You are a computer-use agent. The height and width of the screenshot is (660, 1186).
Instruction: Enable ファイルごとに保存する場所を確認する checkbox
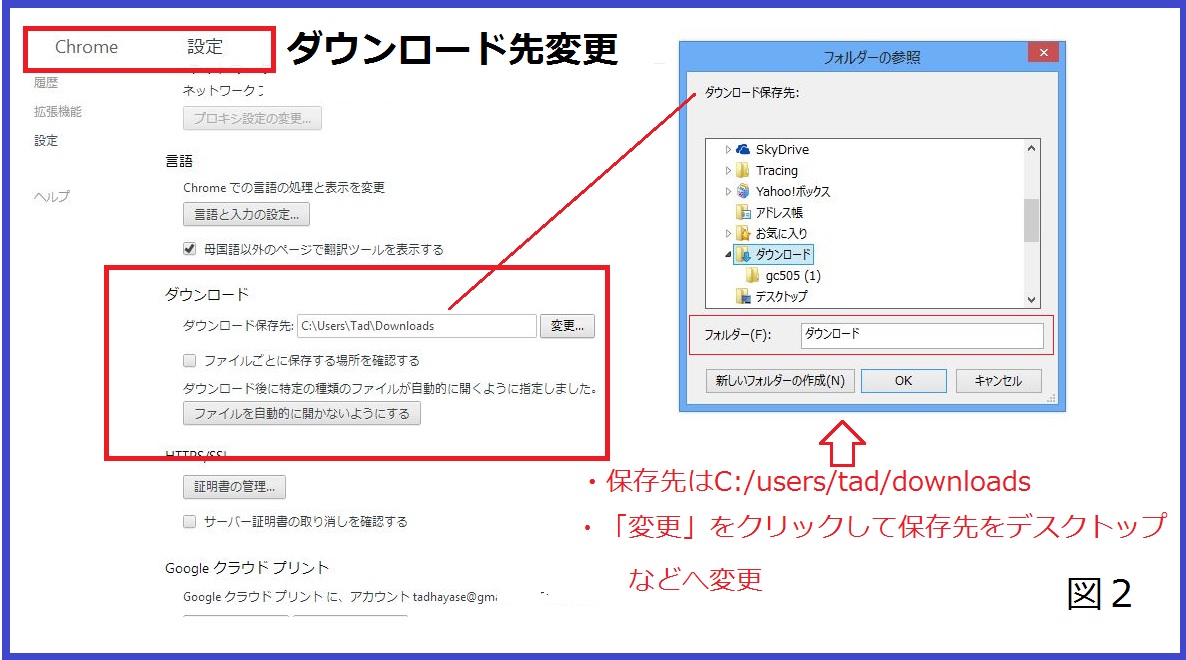(x=190, y=361)
